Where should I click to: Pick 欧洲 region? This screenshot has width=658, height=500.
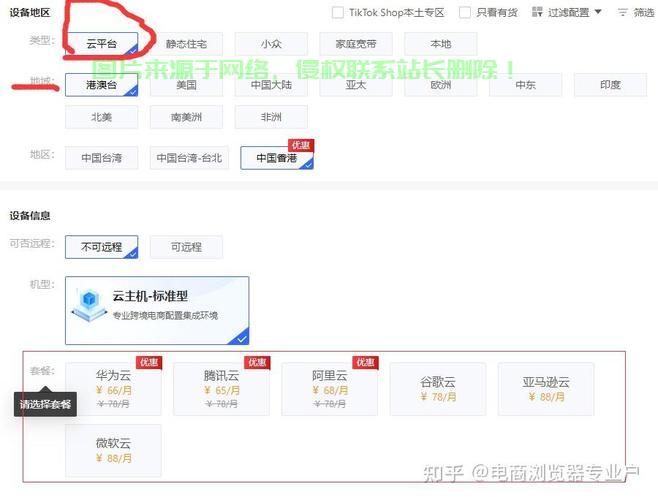pos(441,85)
